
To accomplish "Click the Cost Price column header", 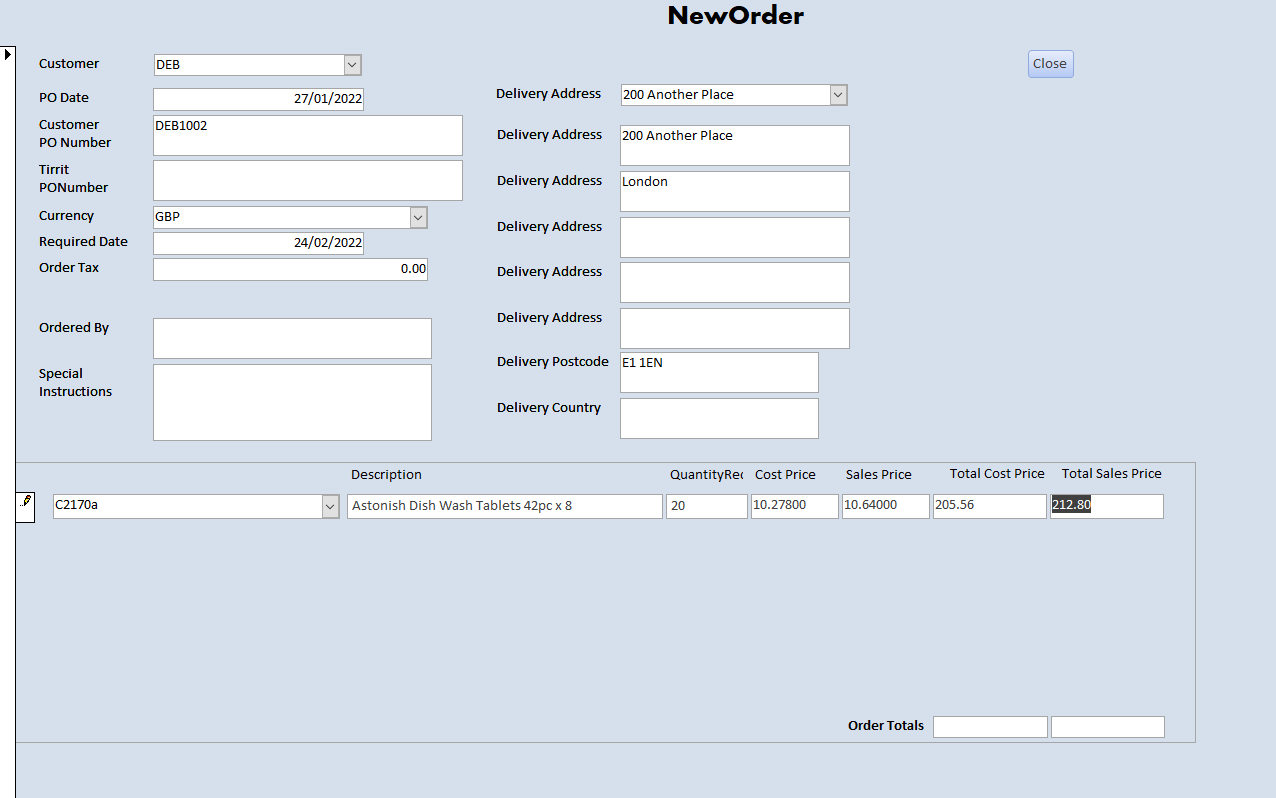I will [x=785, y=475].
